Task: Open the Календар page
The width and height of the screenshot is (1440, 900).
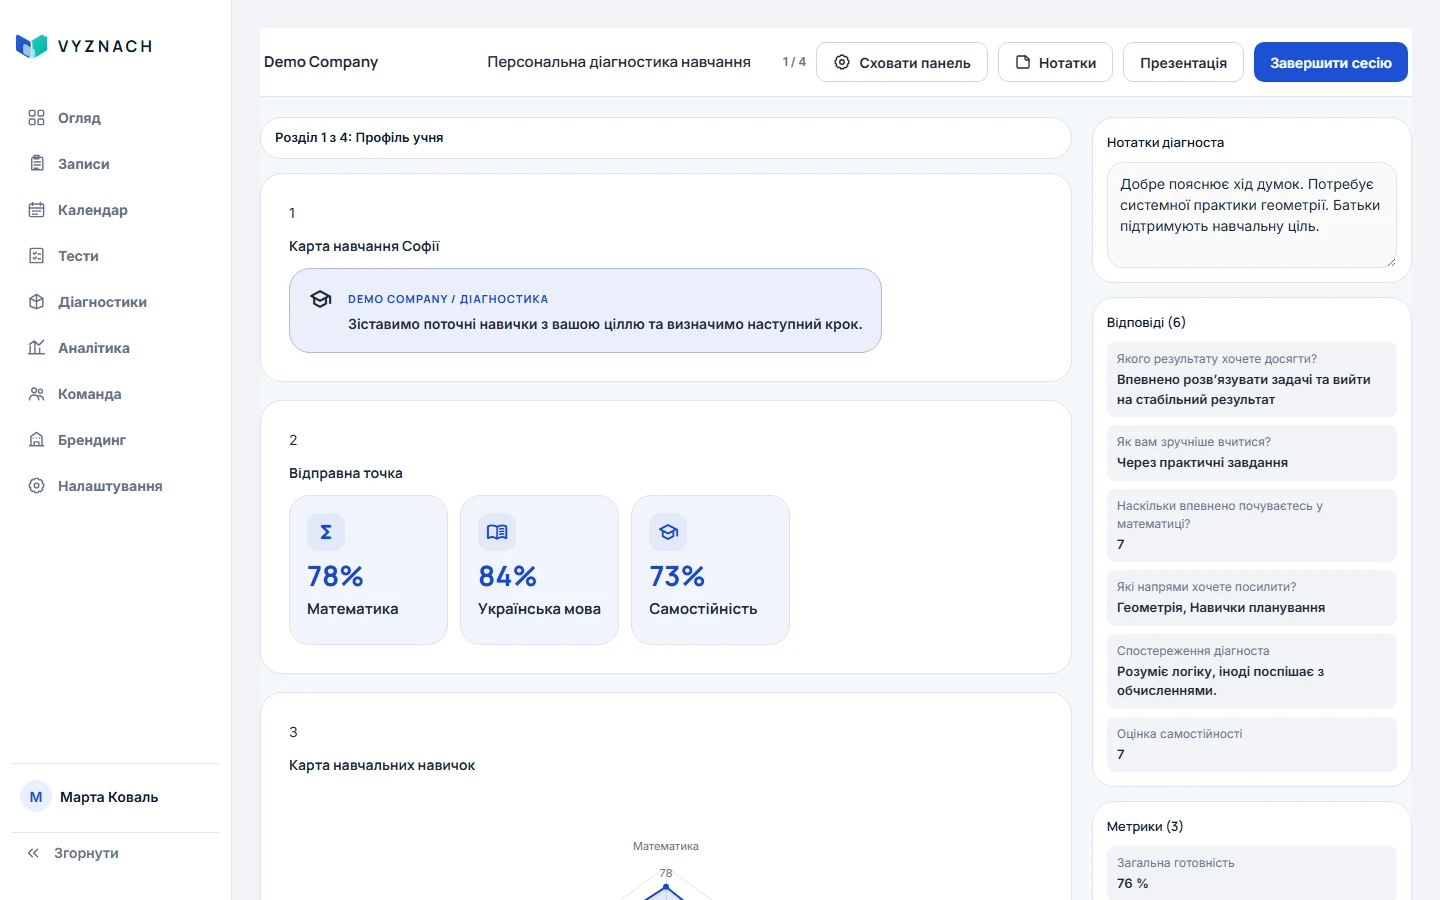Action: (116, 210)
